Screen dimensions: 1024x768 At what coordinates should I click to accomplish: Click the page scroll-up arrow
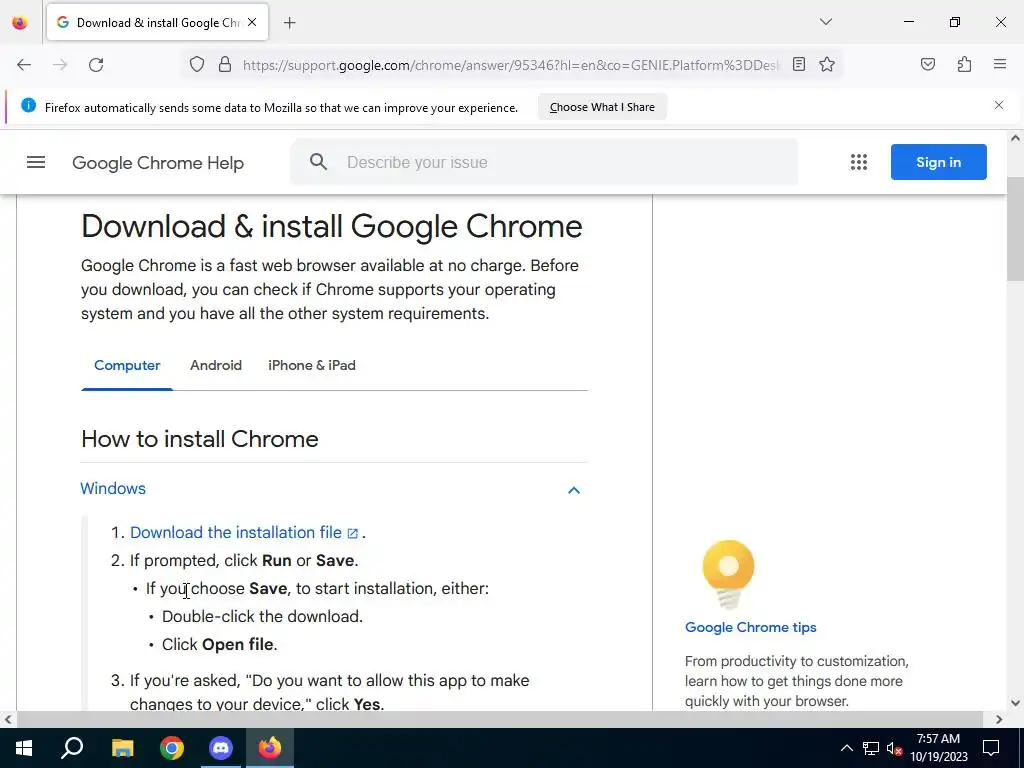click(1015, 138)
